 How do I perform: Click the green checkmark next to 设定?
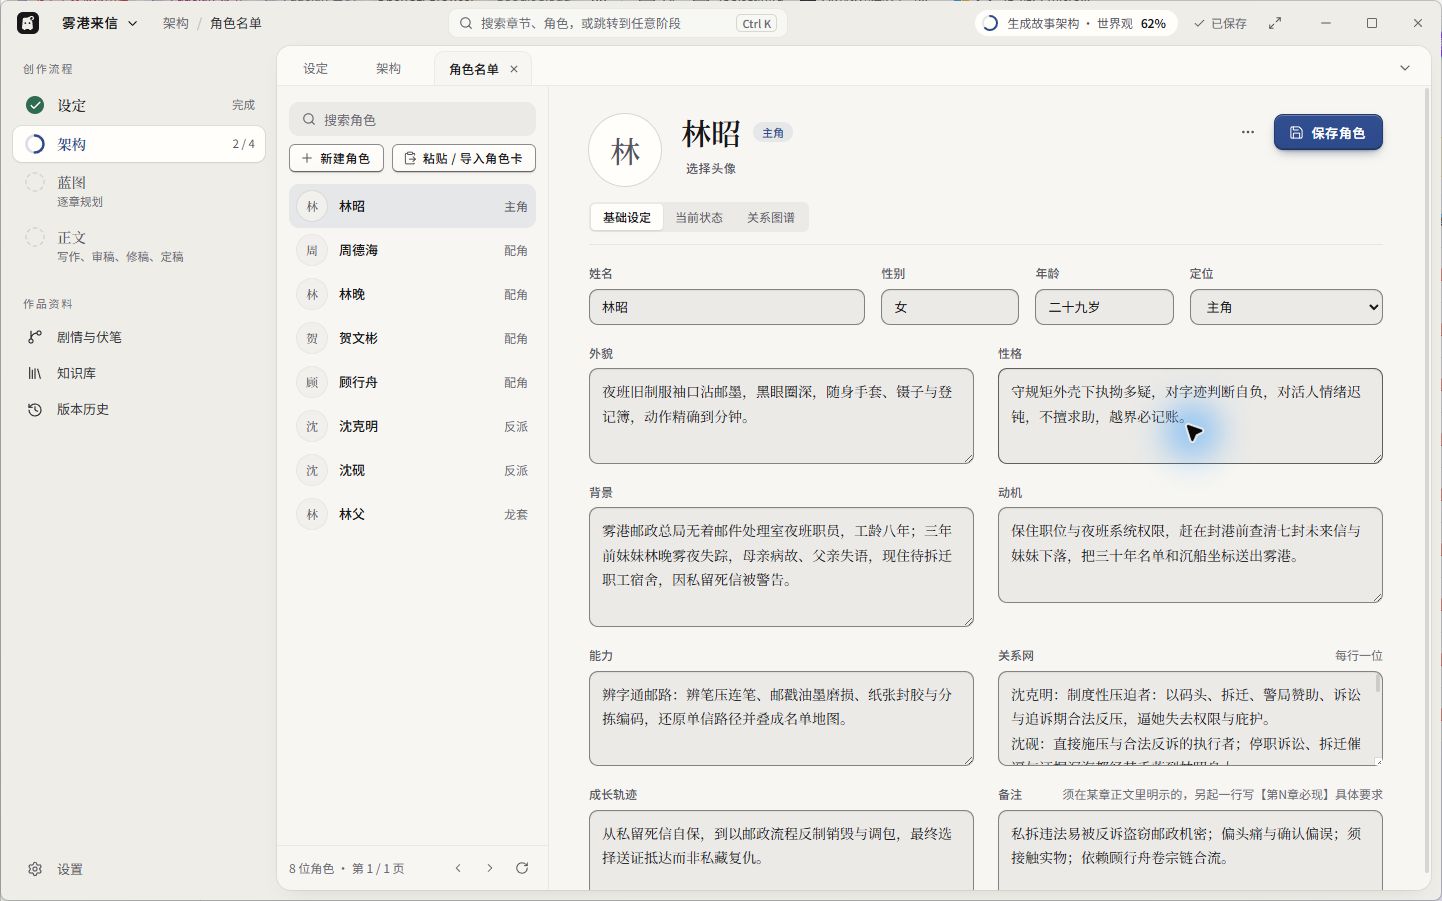(35, 105)
